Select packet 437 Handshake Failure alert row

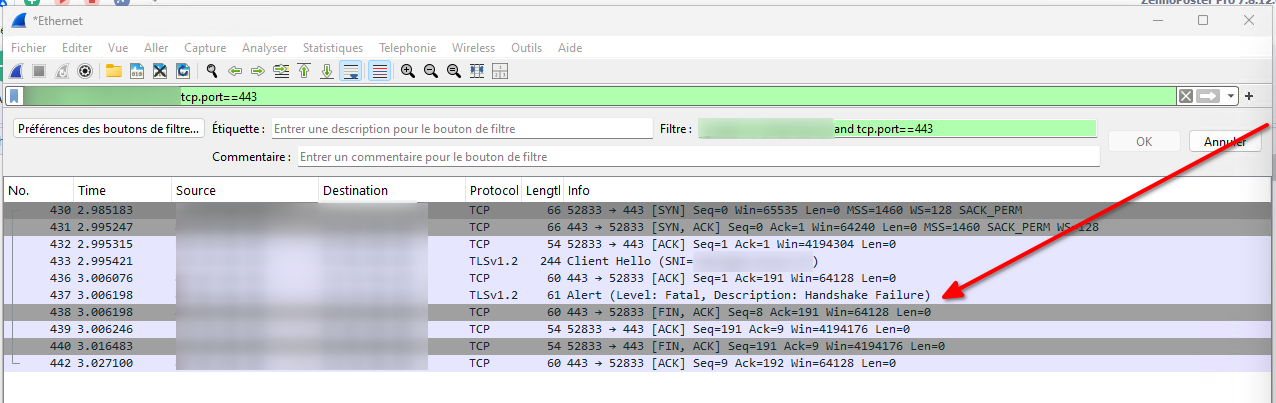pyautogui.click(x=635, y=295)
